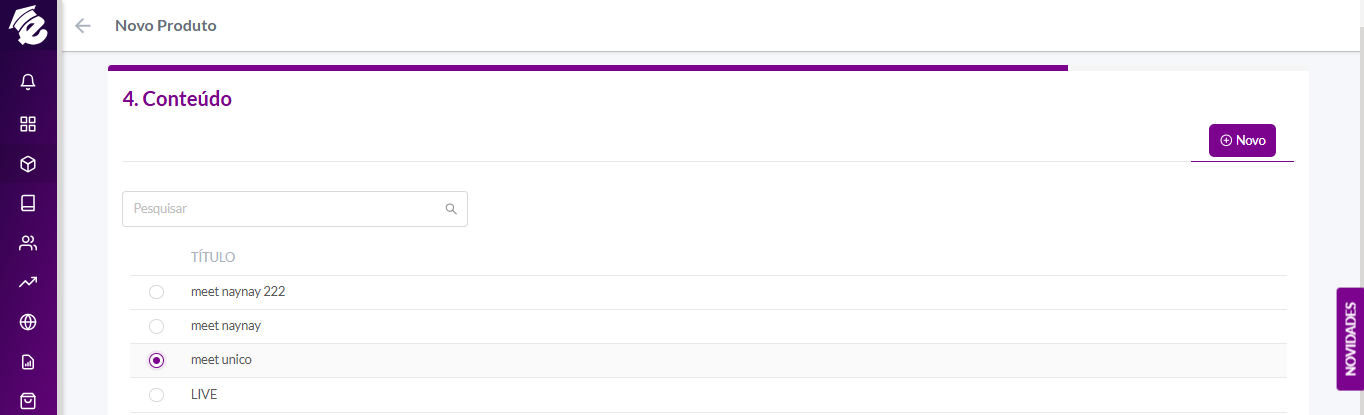Open the users icon in sidebar
This screenshot has width=1364, height=415.
[x=28, y=243]
